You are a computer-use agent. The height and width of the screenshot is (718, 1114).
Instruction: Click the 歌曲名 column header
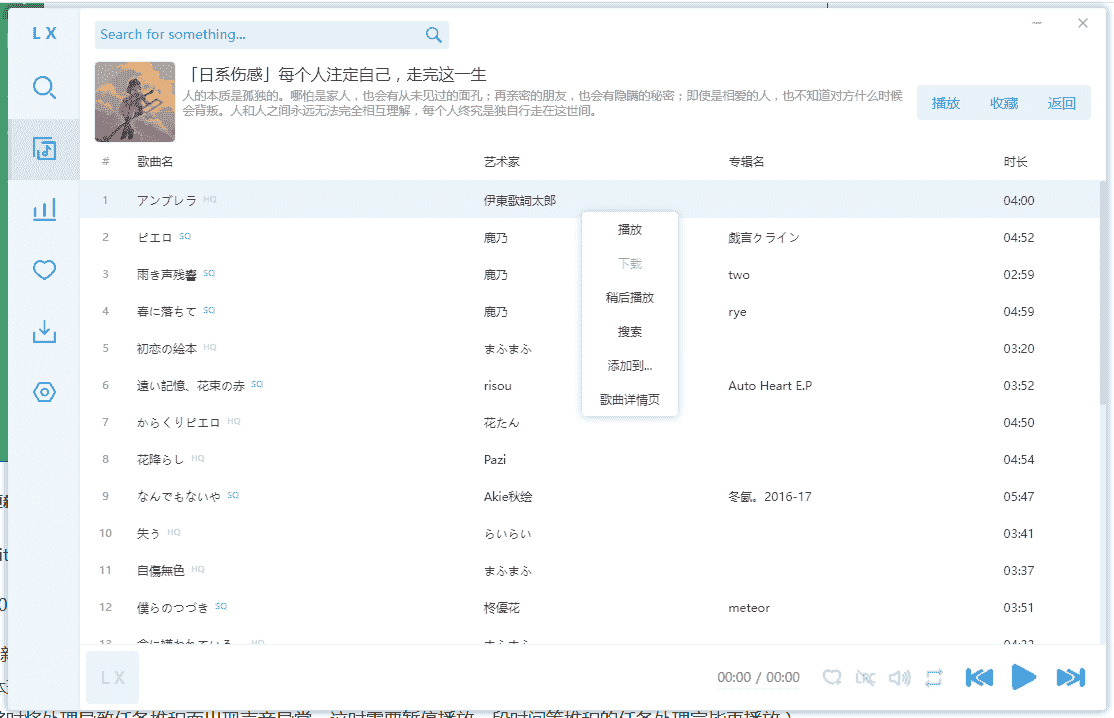click(155, 162)
